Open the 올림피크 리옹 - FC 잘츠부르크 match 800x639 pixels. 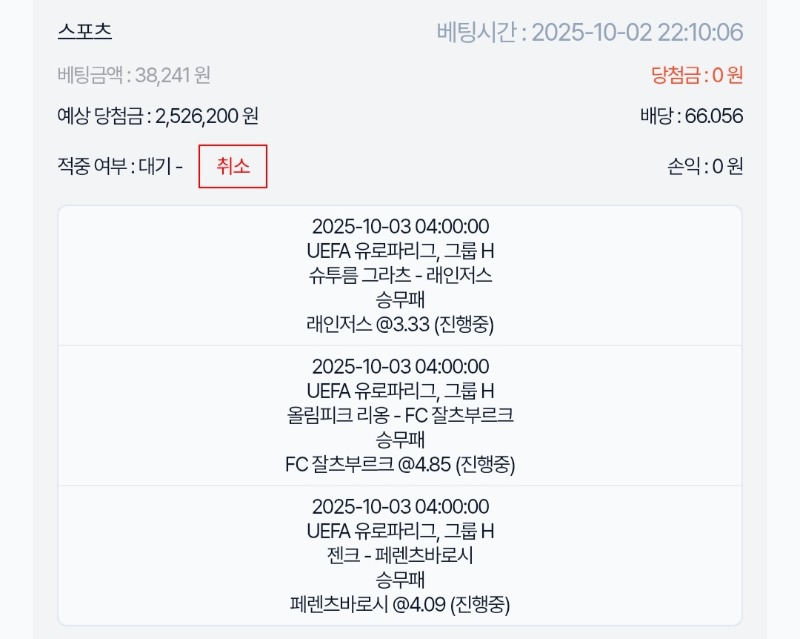(400, 415)
